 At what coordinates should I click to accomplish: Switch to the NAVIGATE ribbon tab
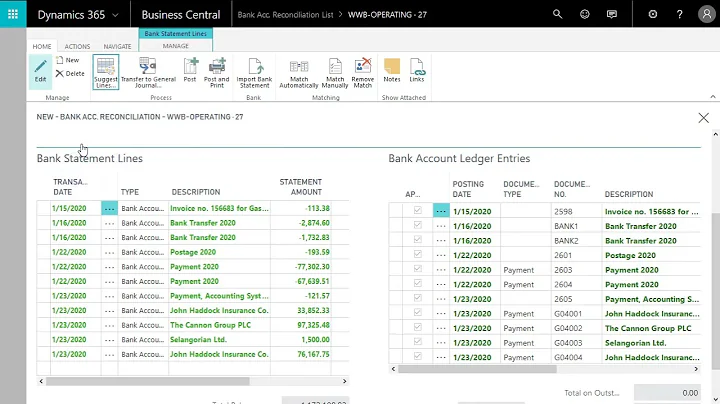(118, 46)
